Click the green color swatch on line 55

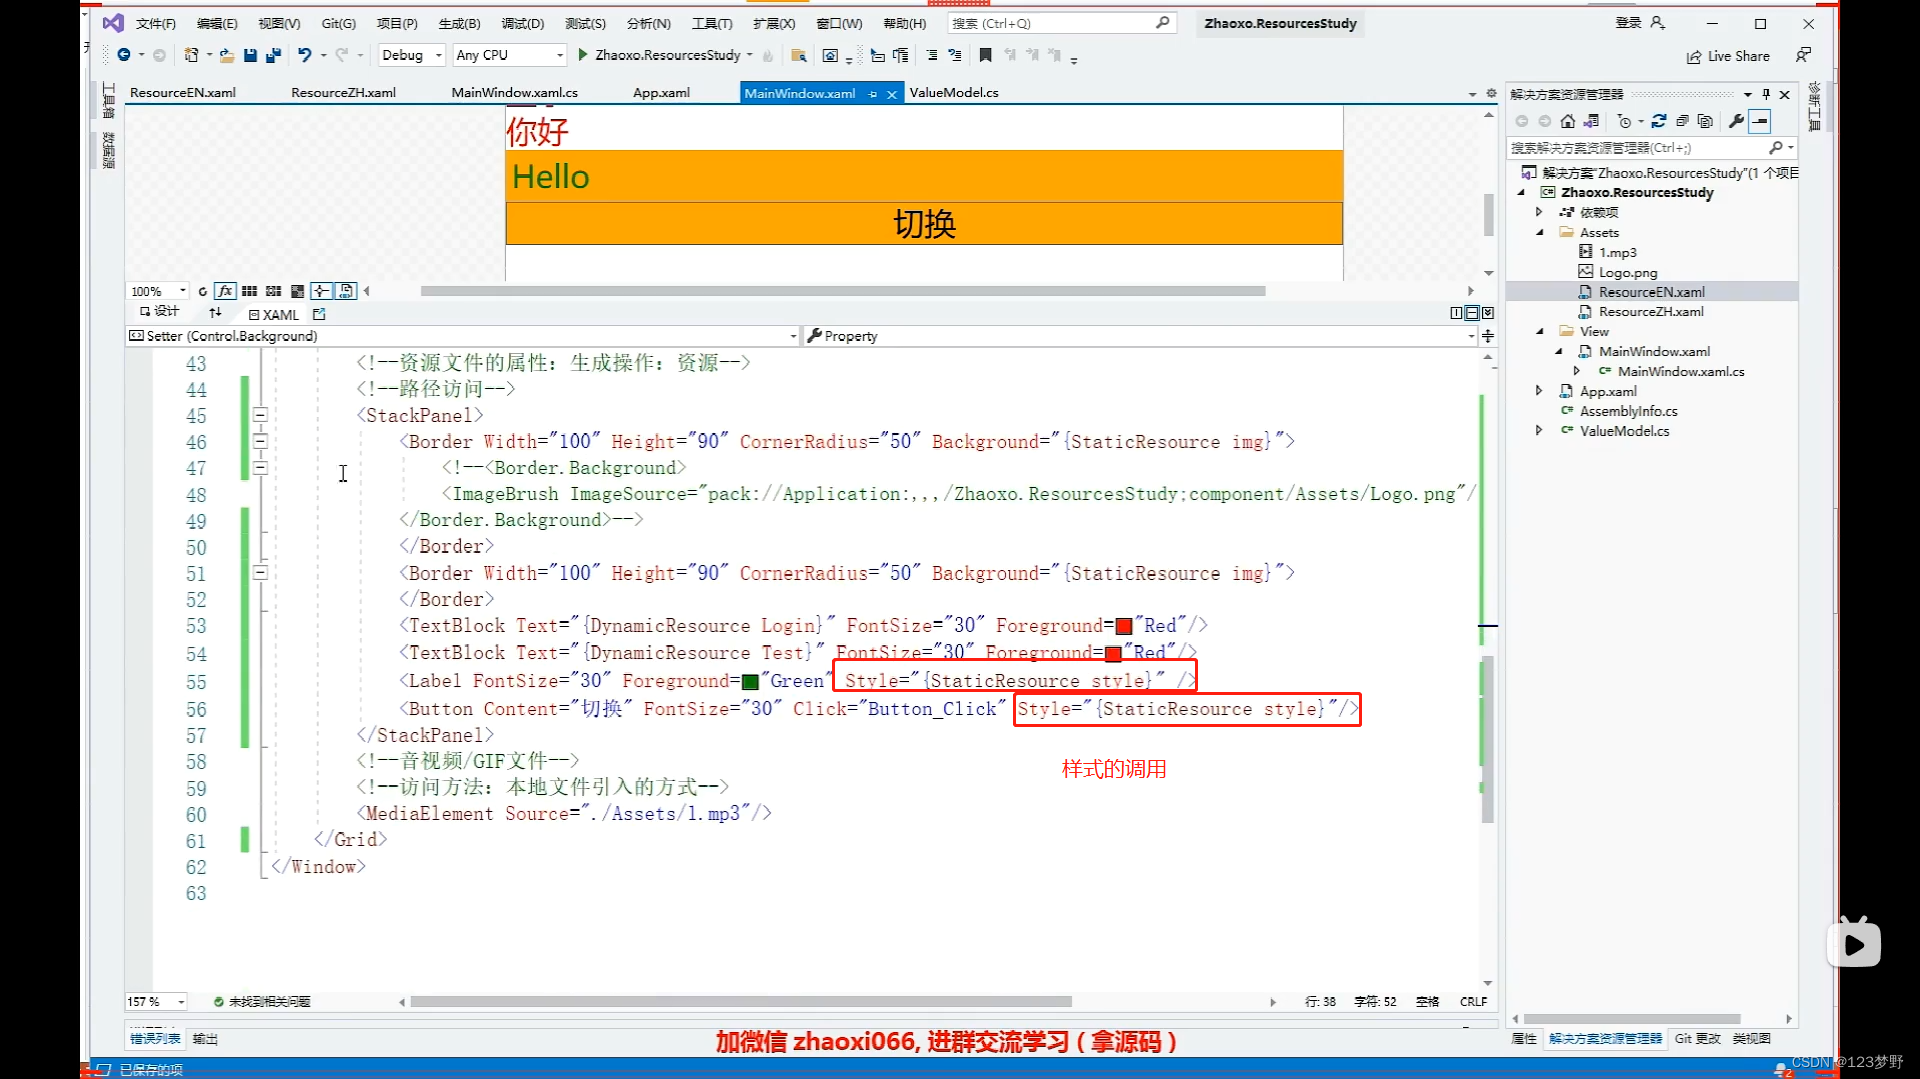750,682
